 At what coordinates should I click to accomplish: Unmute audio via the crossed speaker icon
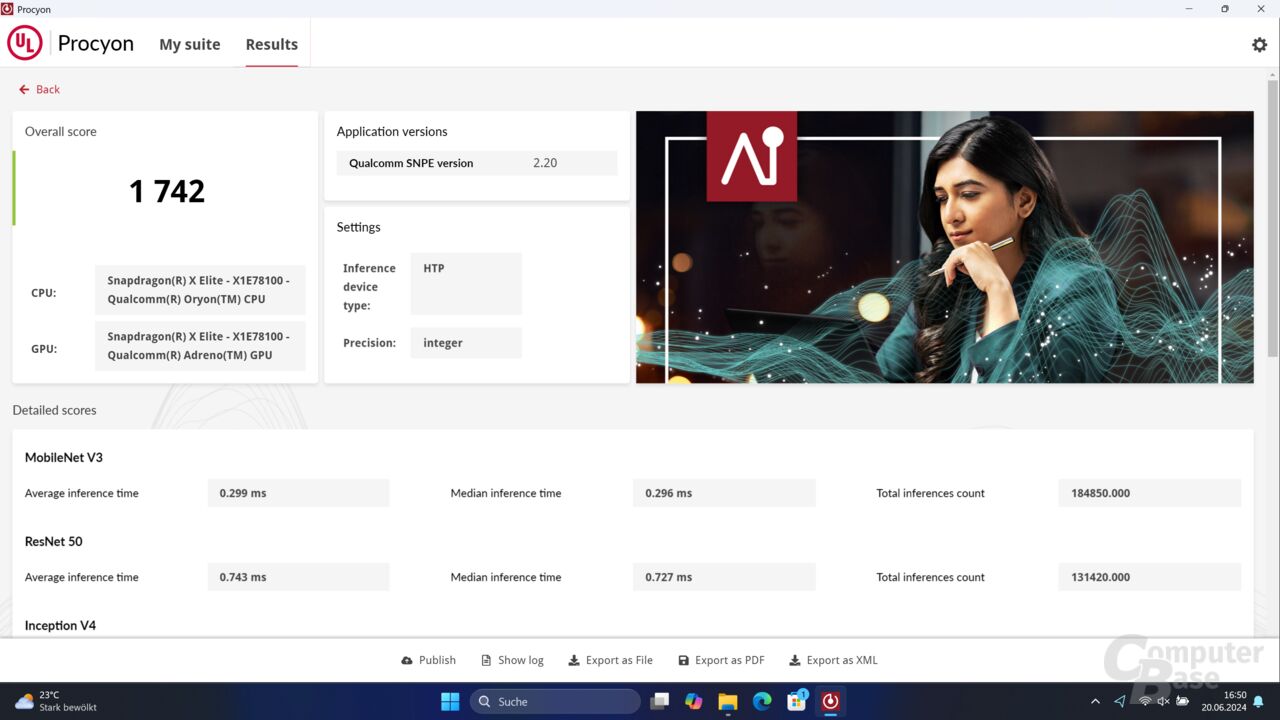click(1162, 701)
